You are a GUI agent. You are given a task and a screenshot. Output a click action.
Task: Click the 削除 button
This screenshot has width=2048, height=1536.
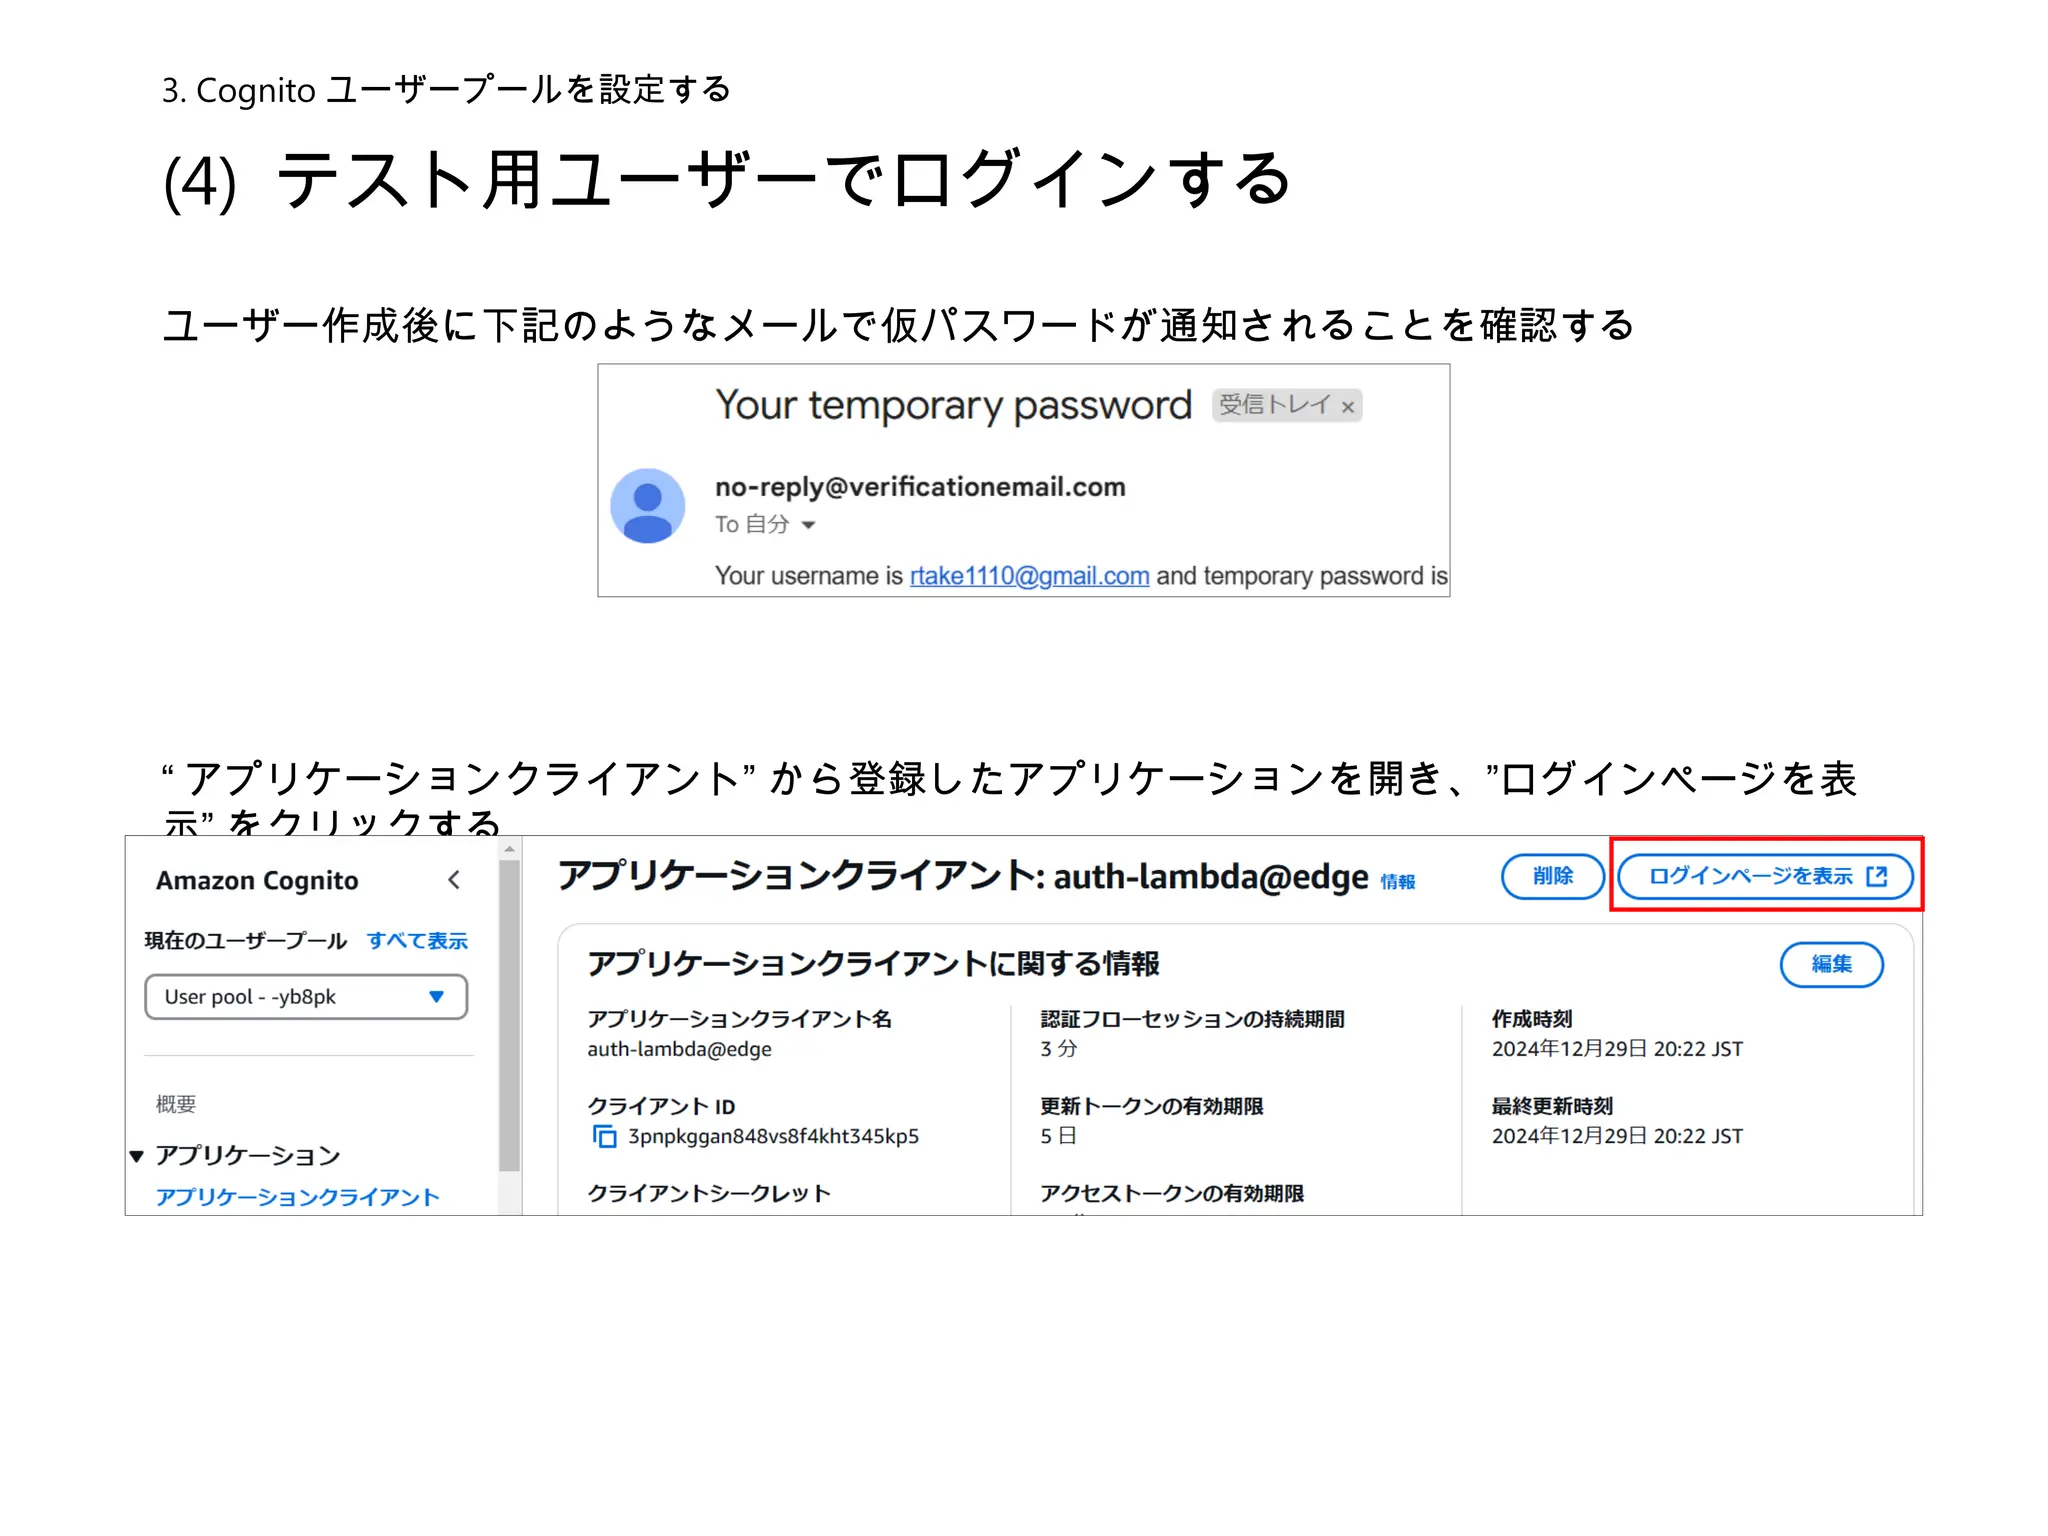[1552, 876]
